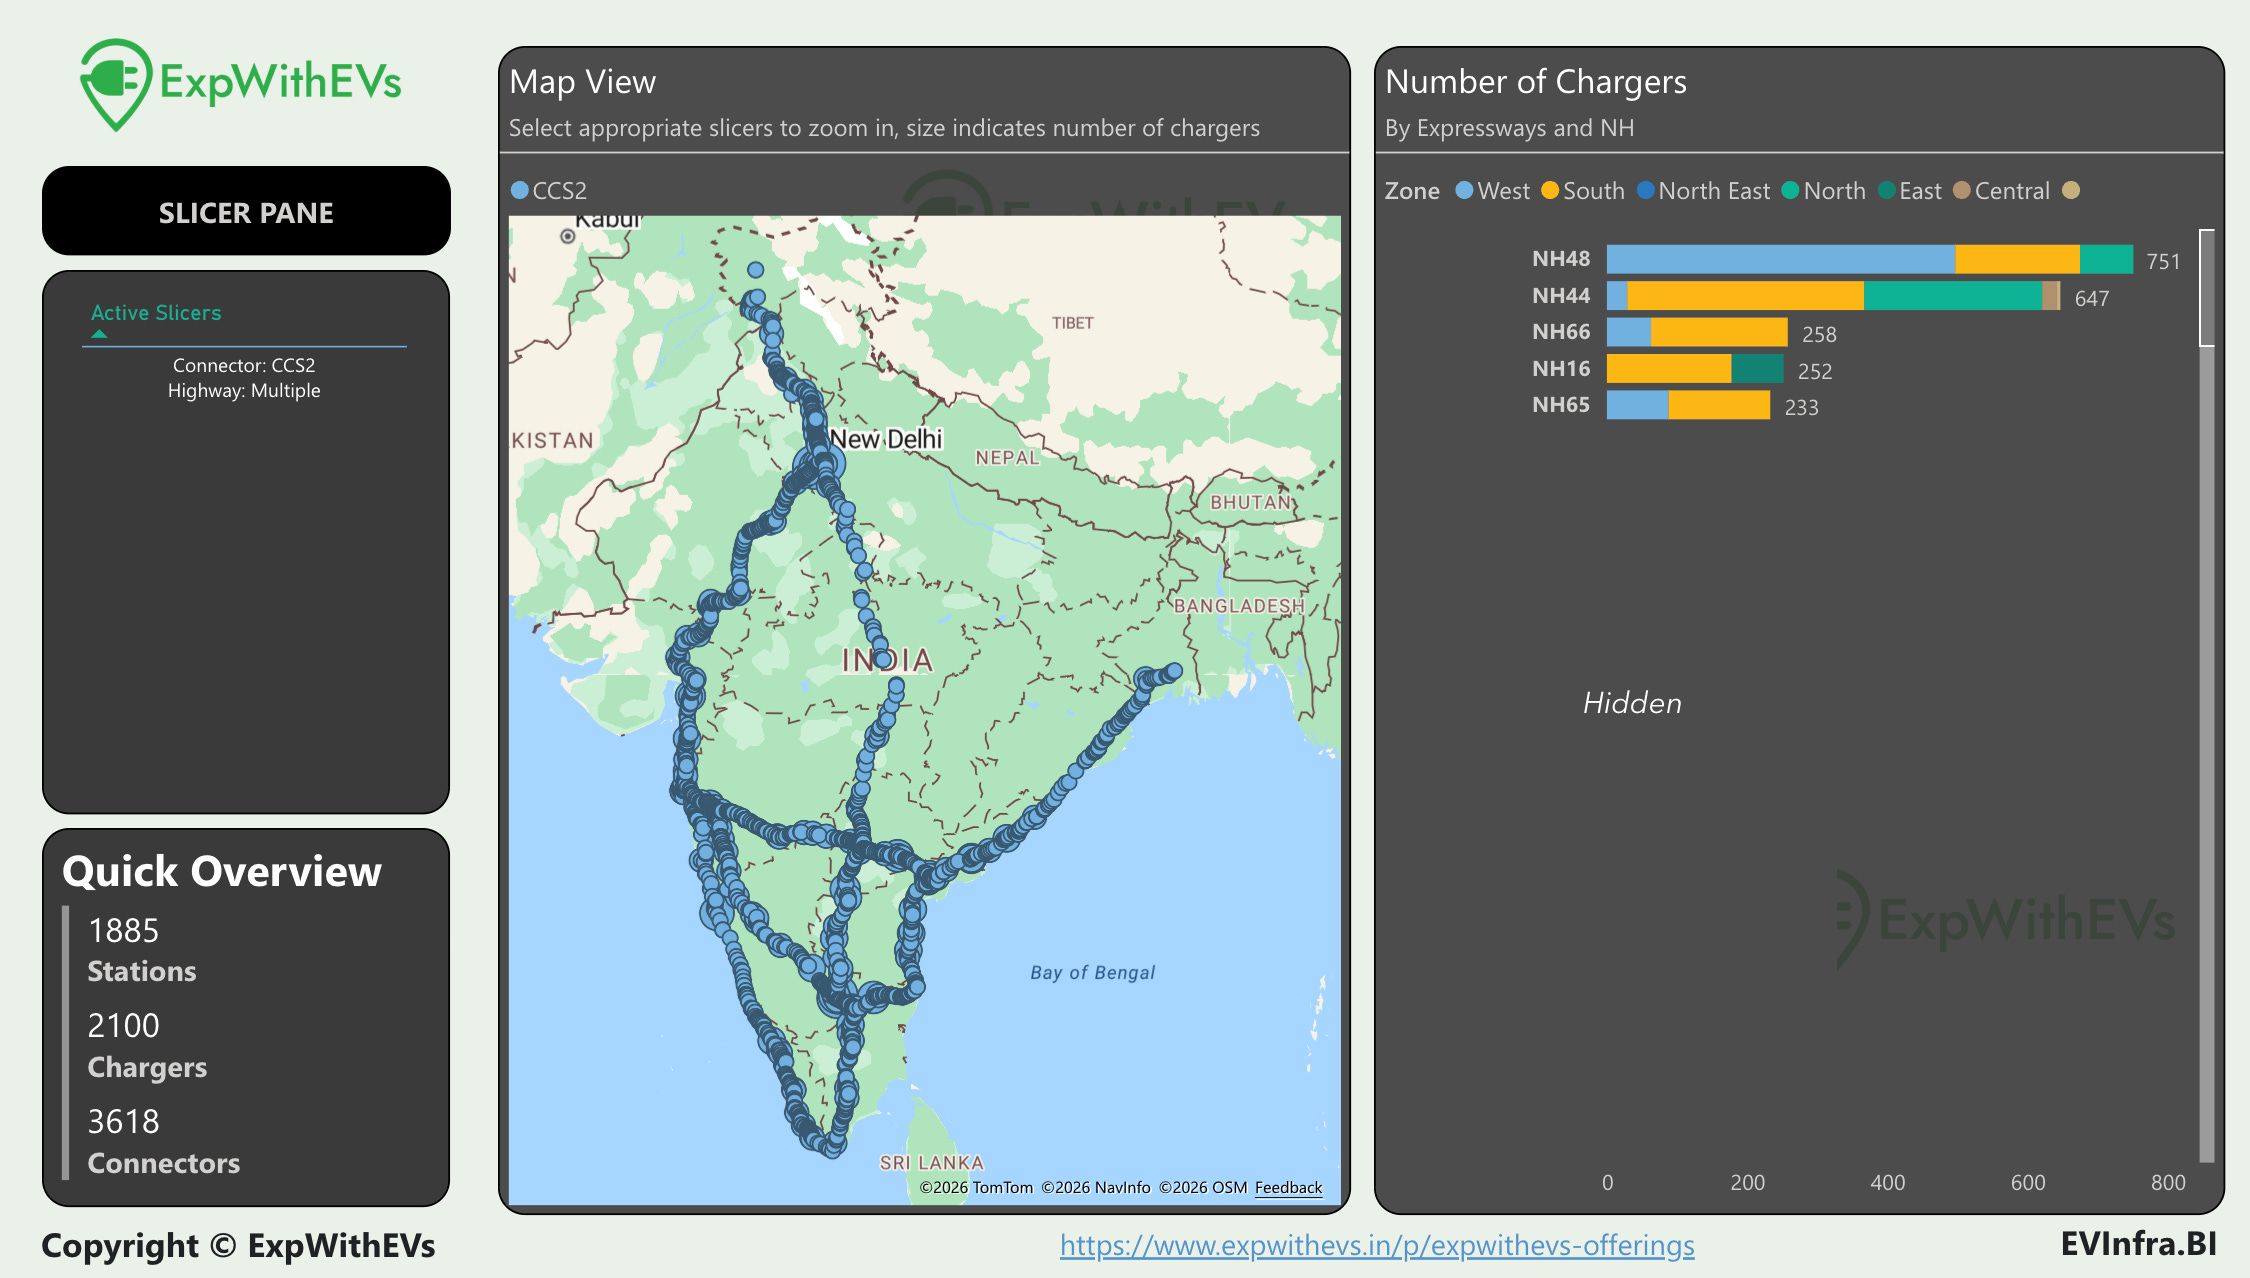Open the expwithevs-offerings URL link
The width and height of the screenshot is (2250, 1278).
point(1377,1245)
